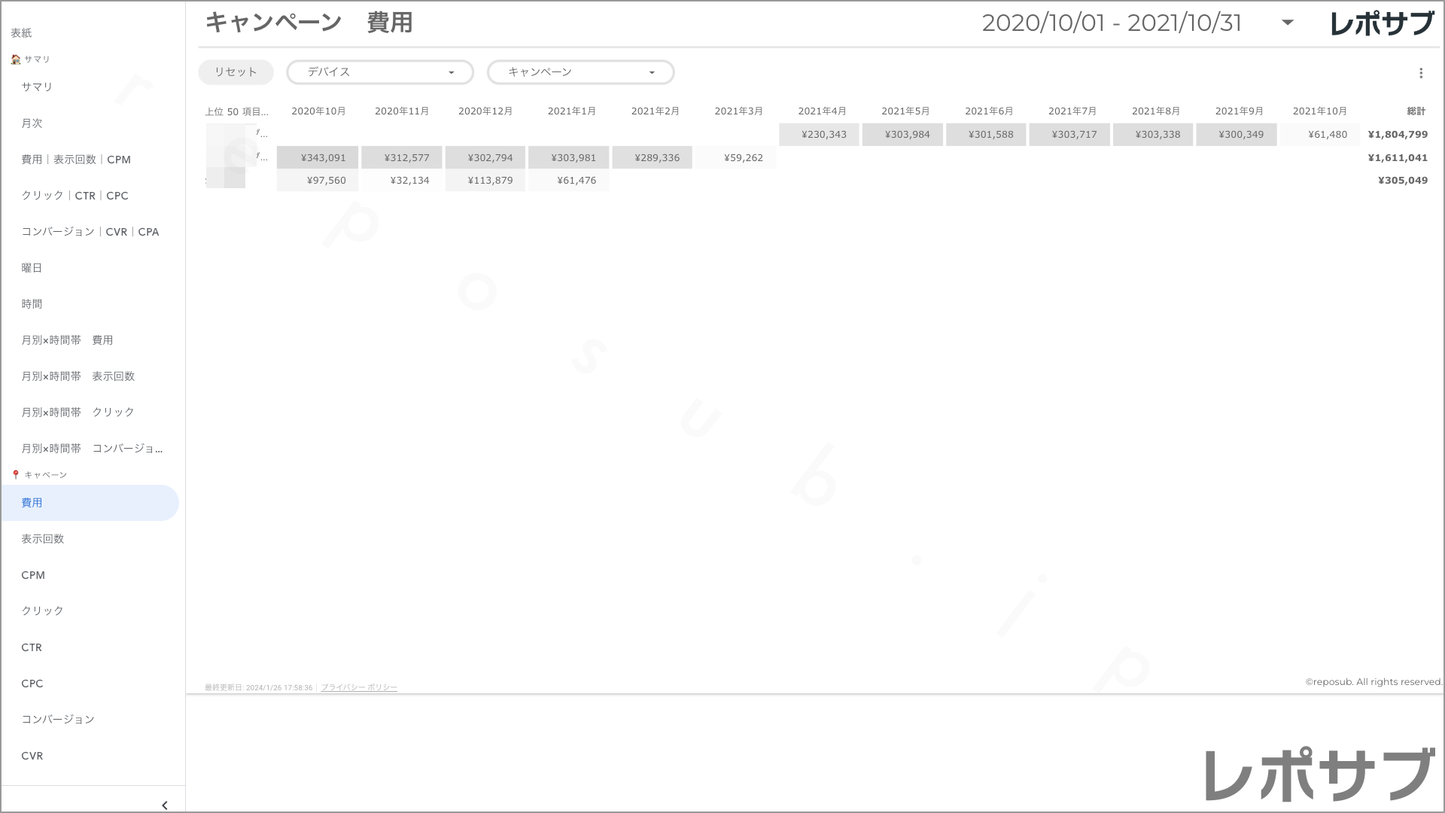Open the デバイス filter dropdown

pos(380,72)
